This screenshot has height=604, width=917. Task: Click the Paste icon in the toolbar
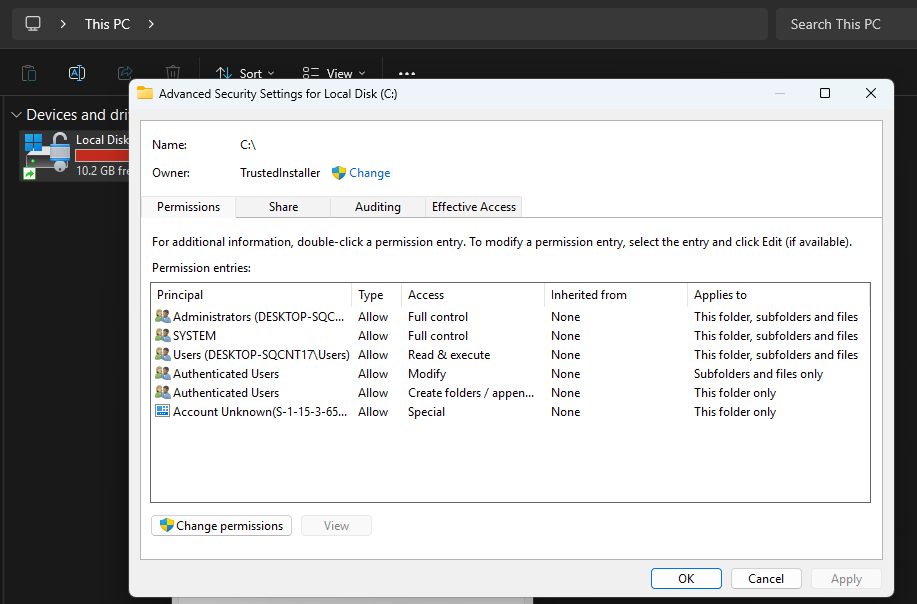point(28,72)
